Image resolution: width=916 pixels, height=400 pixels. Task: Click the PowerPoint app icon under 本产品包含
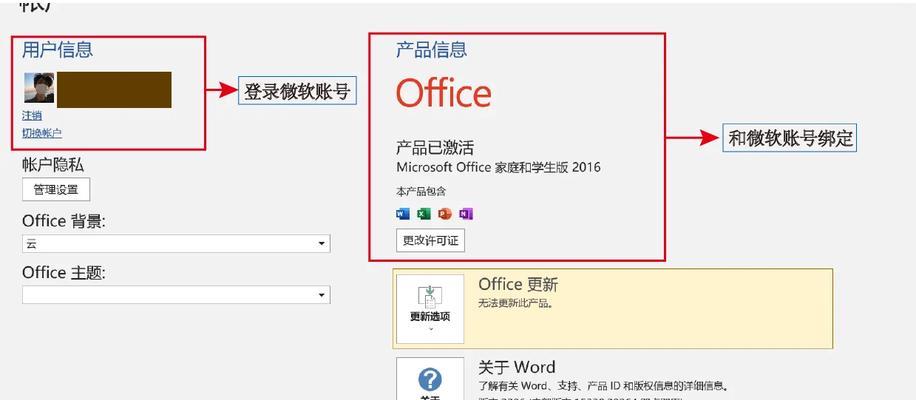coord(445,214)
